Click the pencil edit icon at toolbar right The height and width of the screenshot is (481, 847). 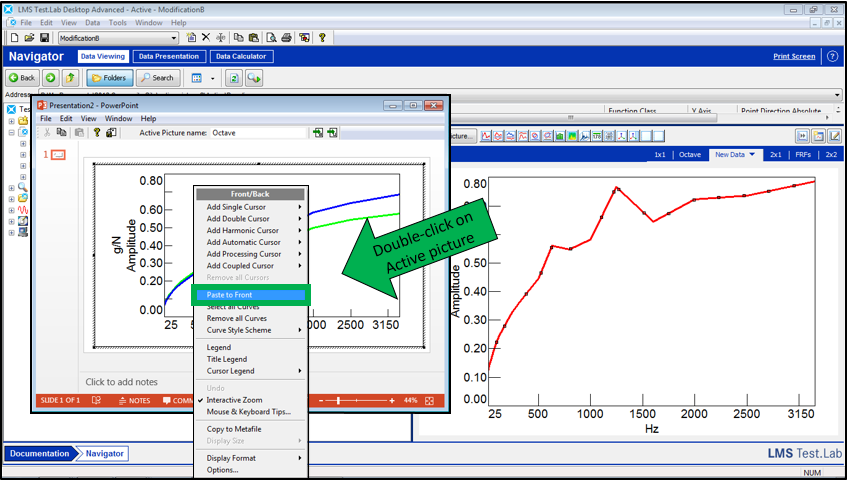[835, 136]
